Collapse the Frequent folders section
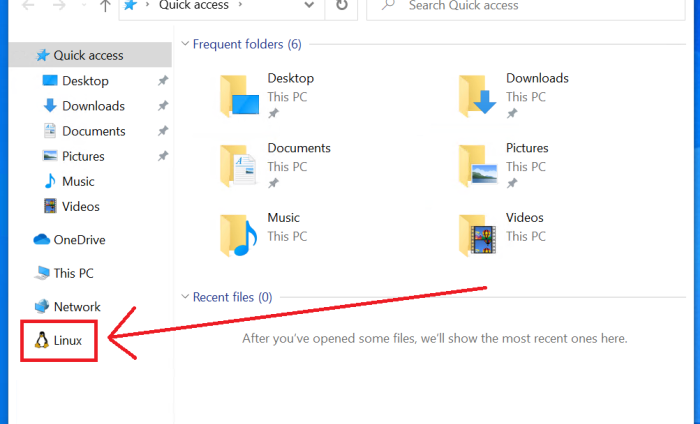This screenshot has width=700, height=424. coord(185,44)
